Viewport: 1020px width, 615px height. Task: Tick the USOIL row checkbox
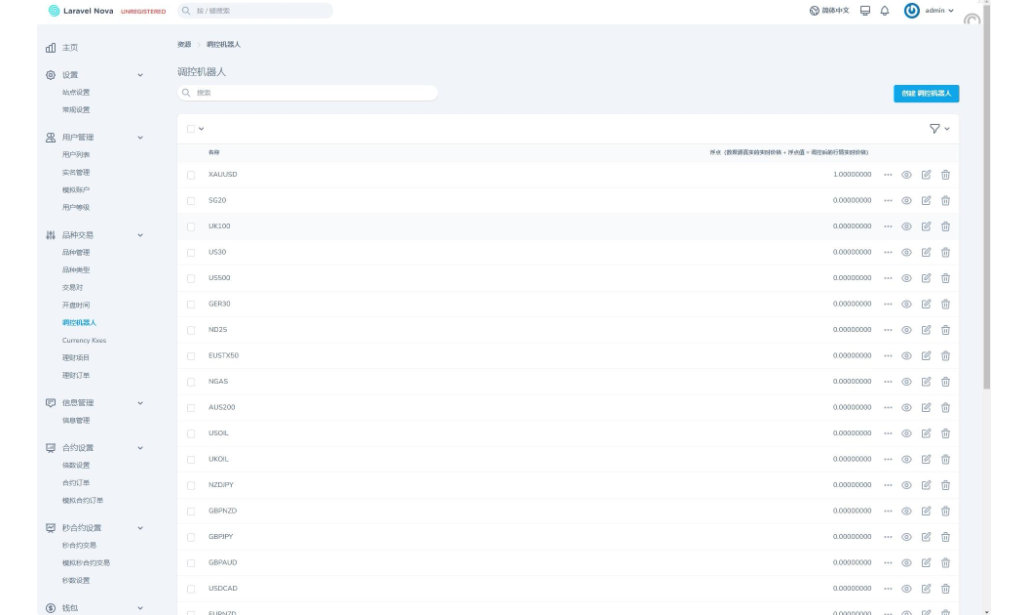point(191,434)
